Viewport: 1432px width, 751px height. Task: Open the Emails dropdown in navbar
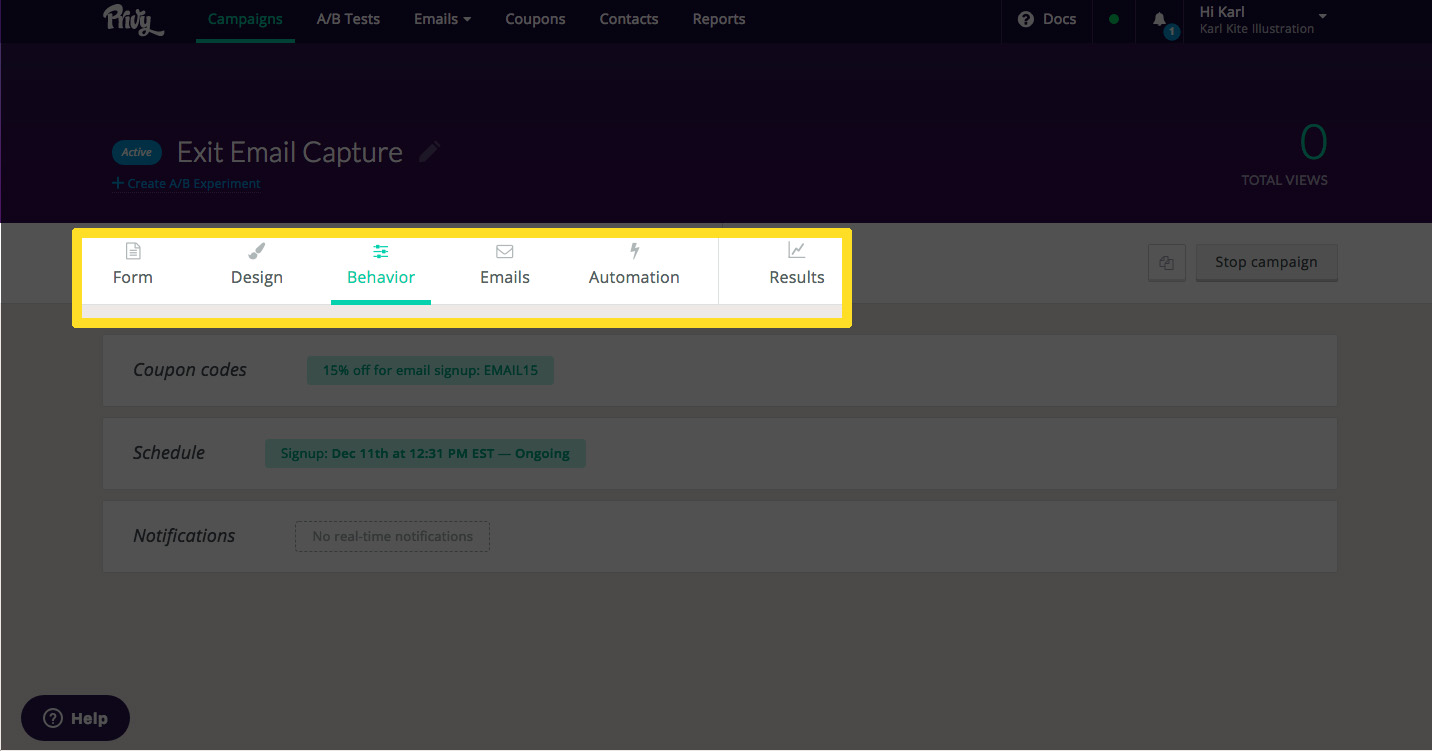[442, 19]
